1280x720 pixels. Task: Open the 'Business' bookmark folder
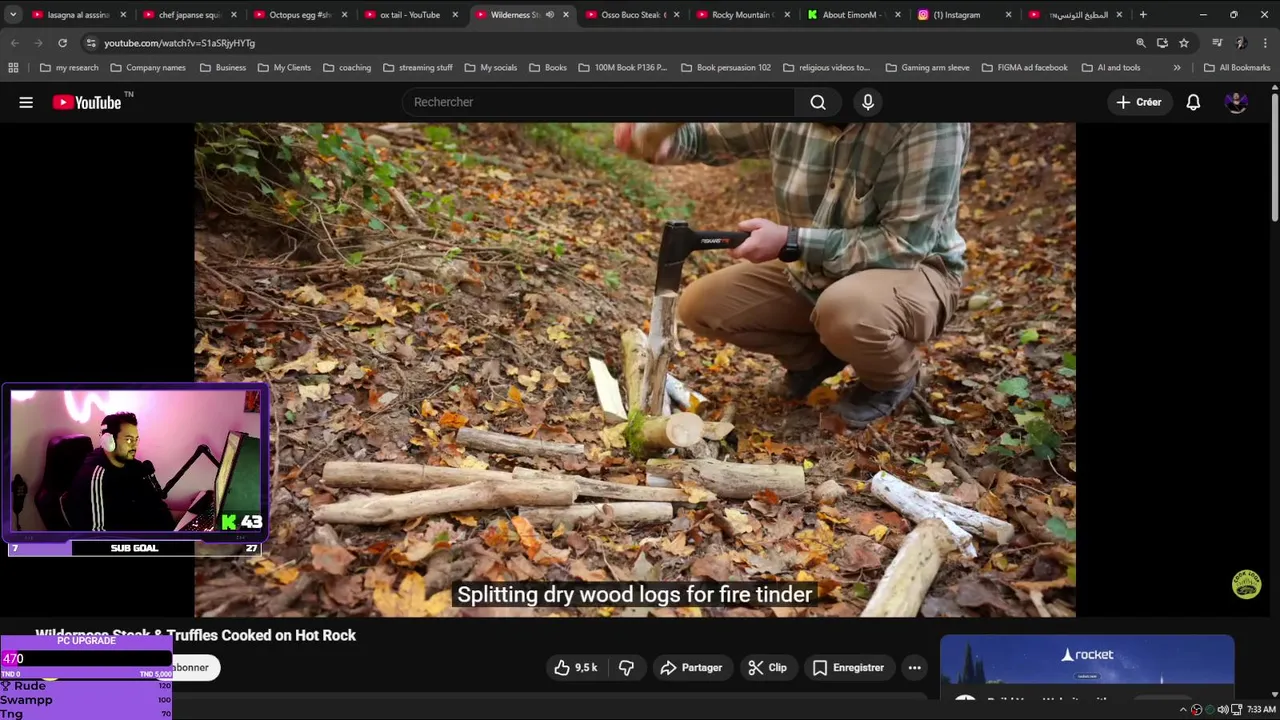[x=222, y=67]
